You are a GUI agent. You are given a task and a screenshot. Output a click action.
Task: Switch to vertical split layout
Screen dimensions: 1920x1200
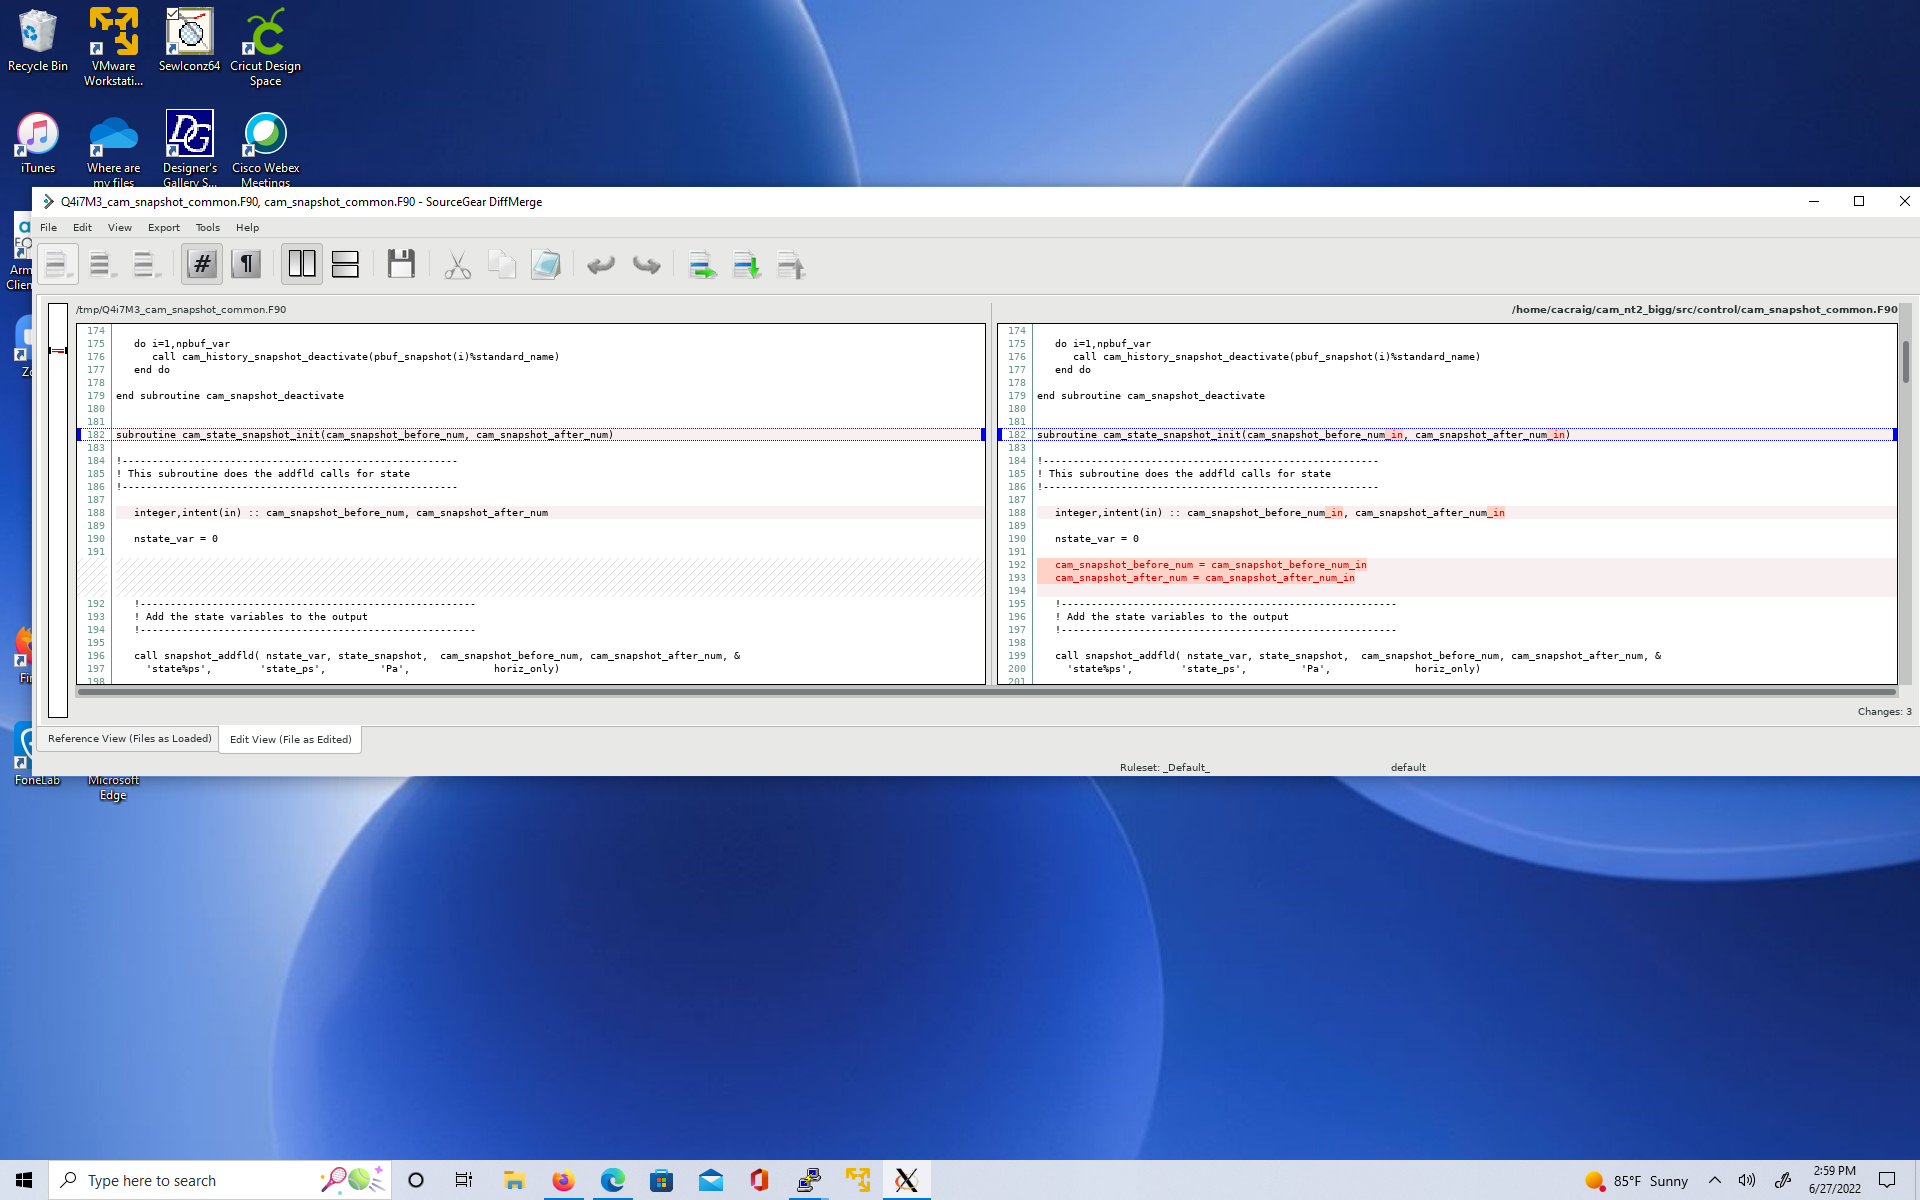302,264
